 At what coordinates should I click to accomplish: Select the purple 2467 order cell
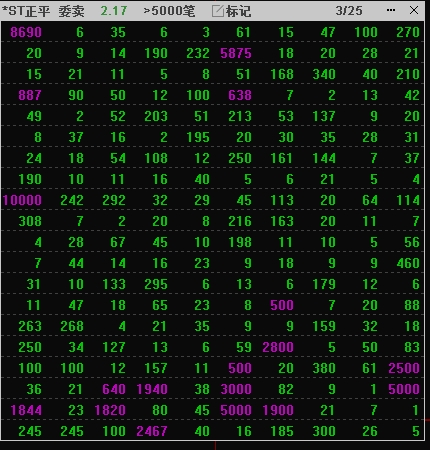tap(152, 431)
